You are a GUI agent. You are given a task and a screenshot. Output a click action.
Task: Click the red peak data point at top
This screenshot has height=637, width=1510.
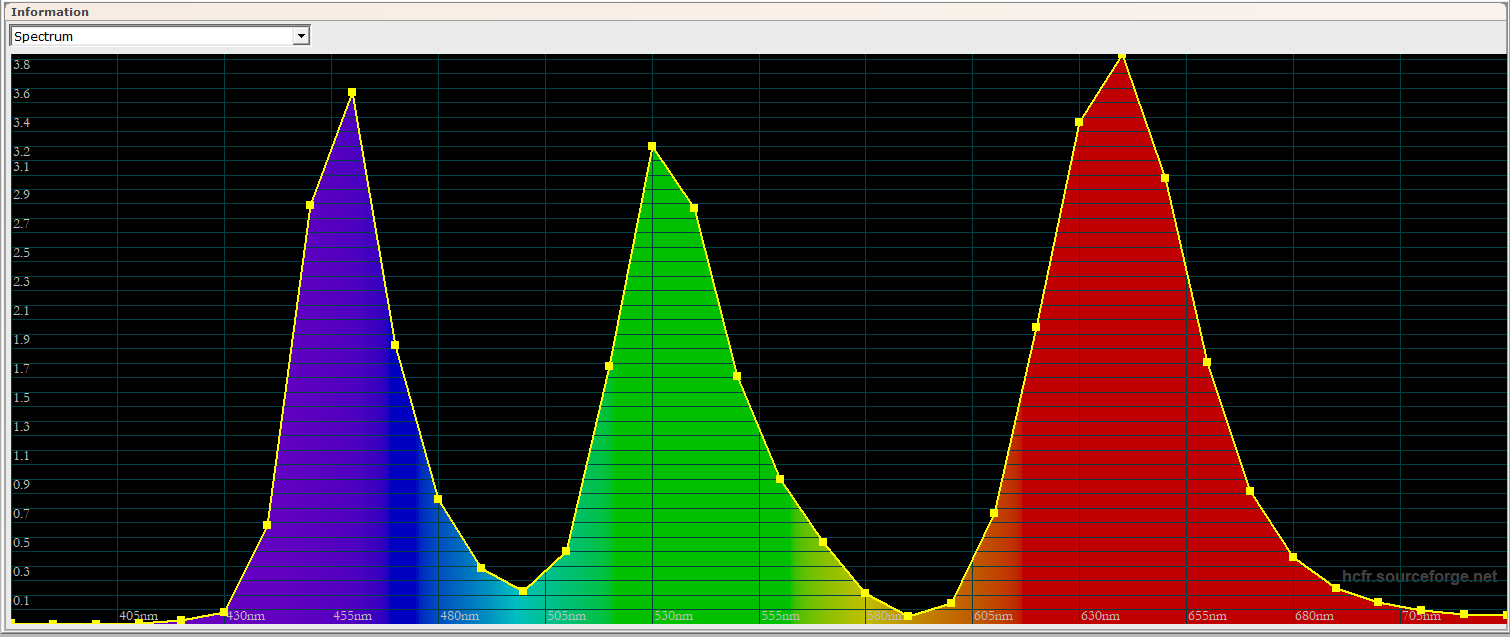pyautogui.click(x=1122, y=55)
